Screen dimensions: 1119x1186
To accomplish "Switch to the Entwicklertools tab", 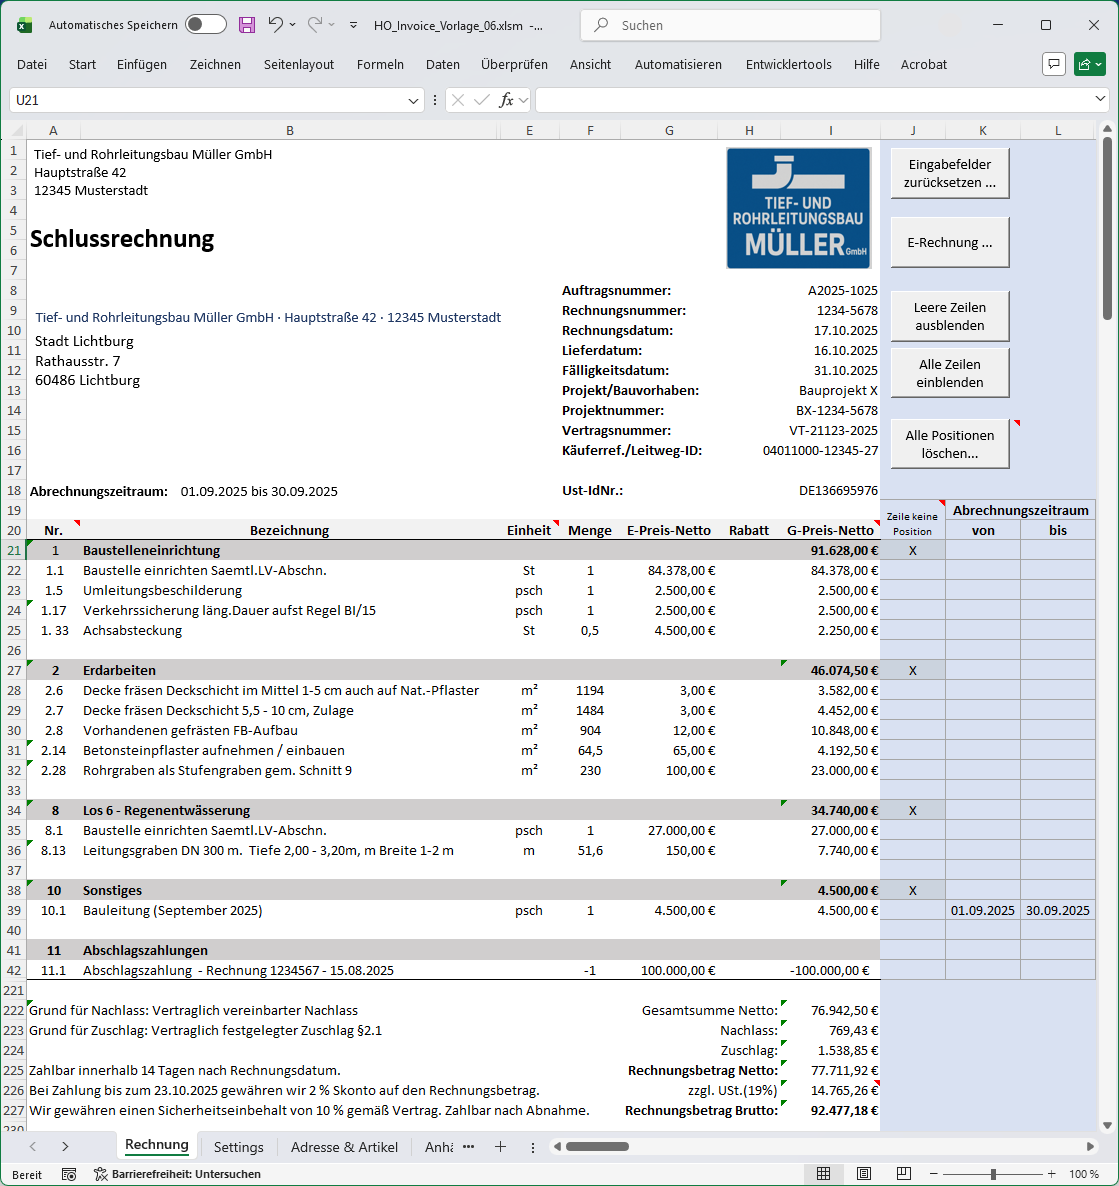I will click(788, 64).
